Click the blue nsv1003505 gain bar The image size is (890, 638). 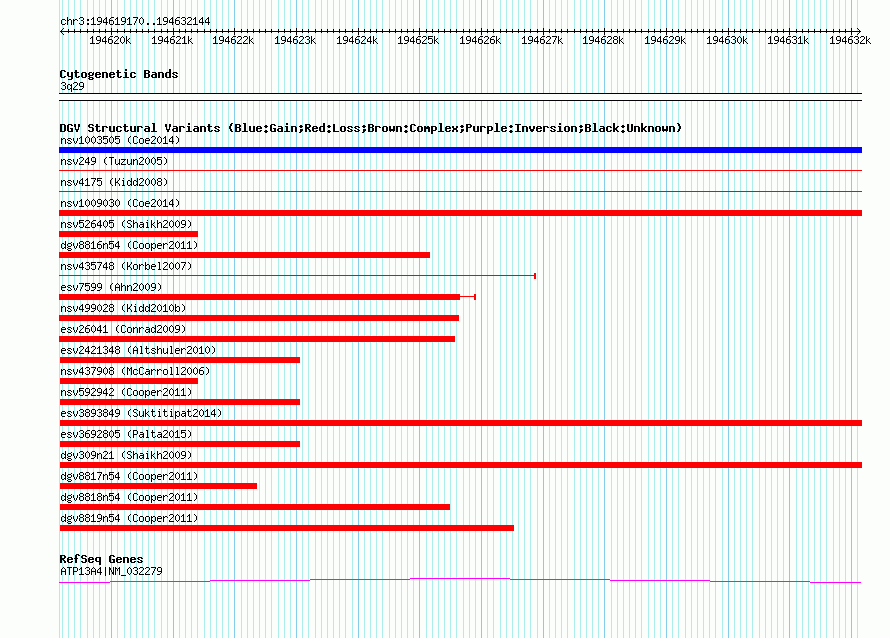[x=460, y=150]
